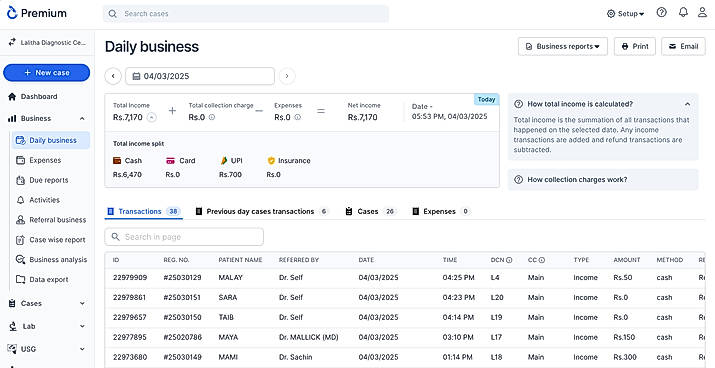The image size is (715, 368).
Task: Click info icon beside Total collection charge
Action: tap(212, 117)
